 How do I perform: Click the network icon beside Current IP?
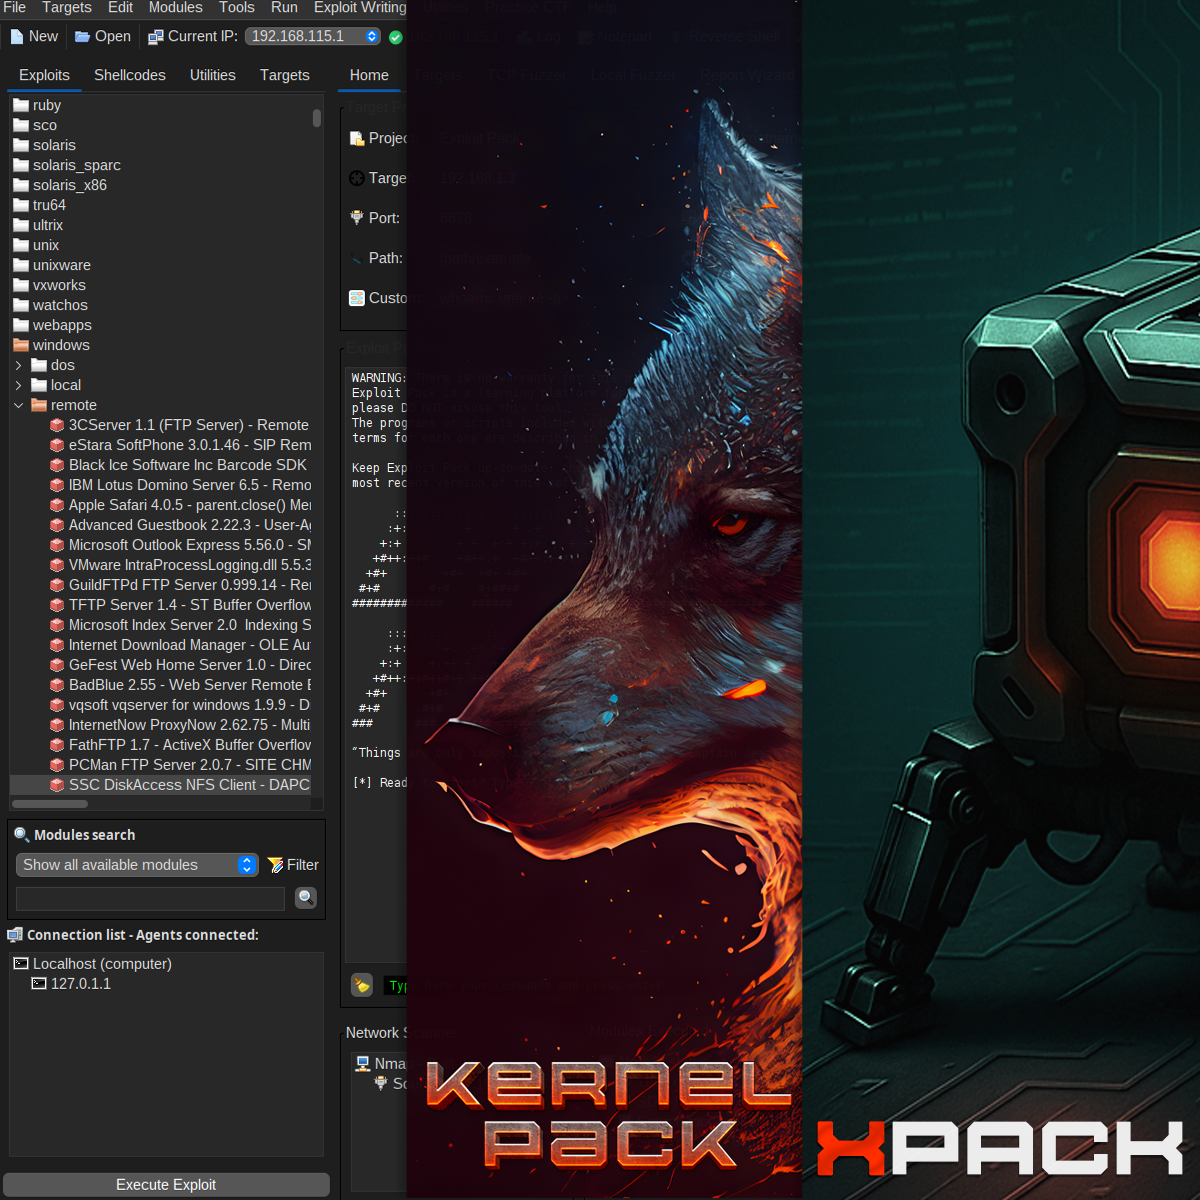pyautogui.click(x=156, y=37)
